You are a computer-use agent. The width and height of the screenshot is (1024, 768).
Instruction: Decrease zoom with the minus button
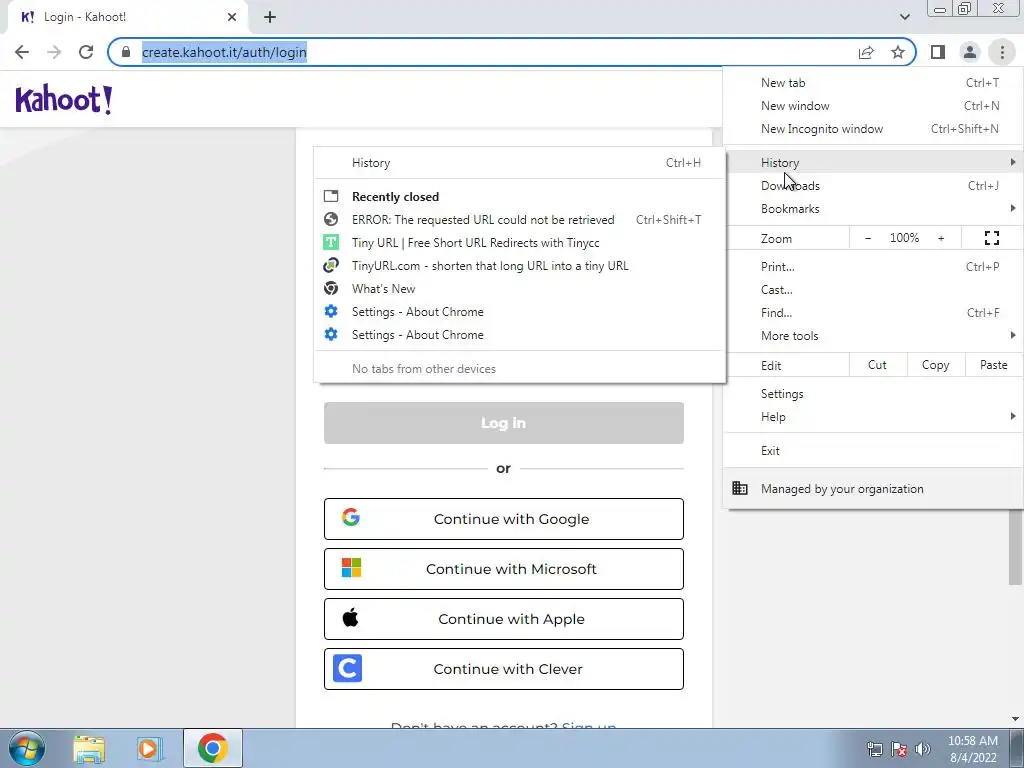(x=868, y=238)
